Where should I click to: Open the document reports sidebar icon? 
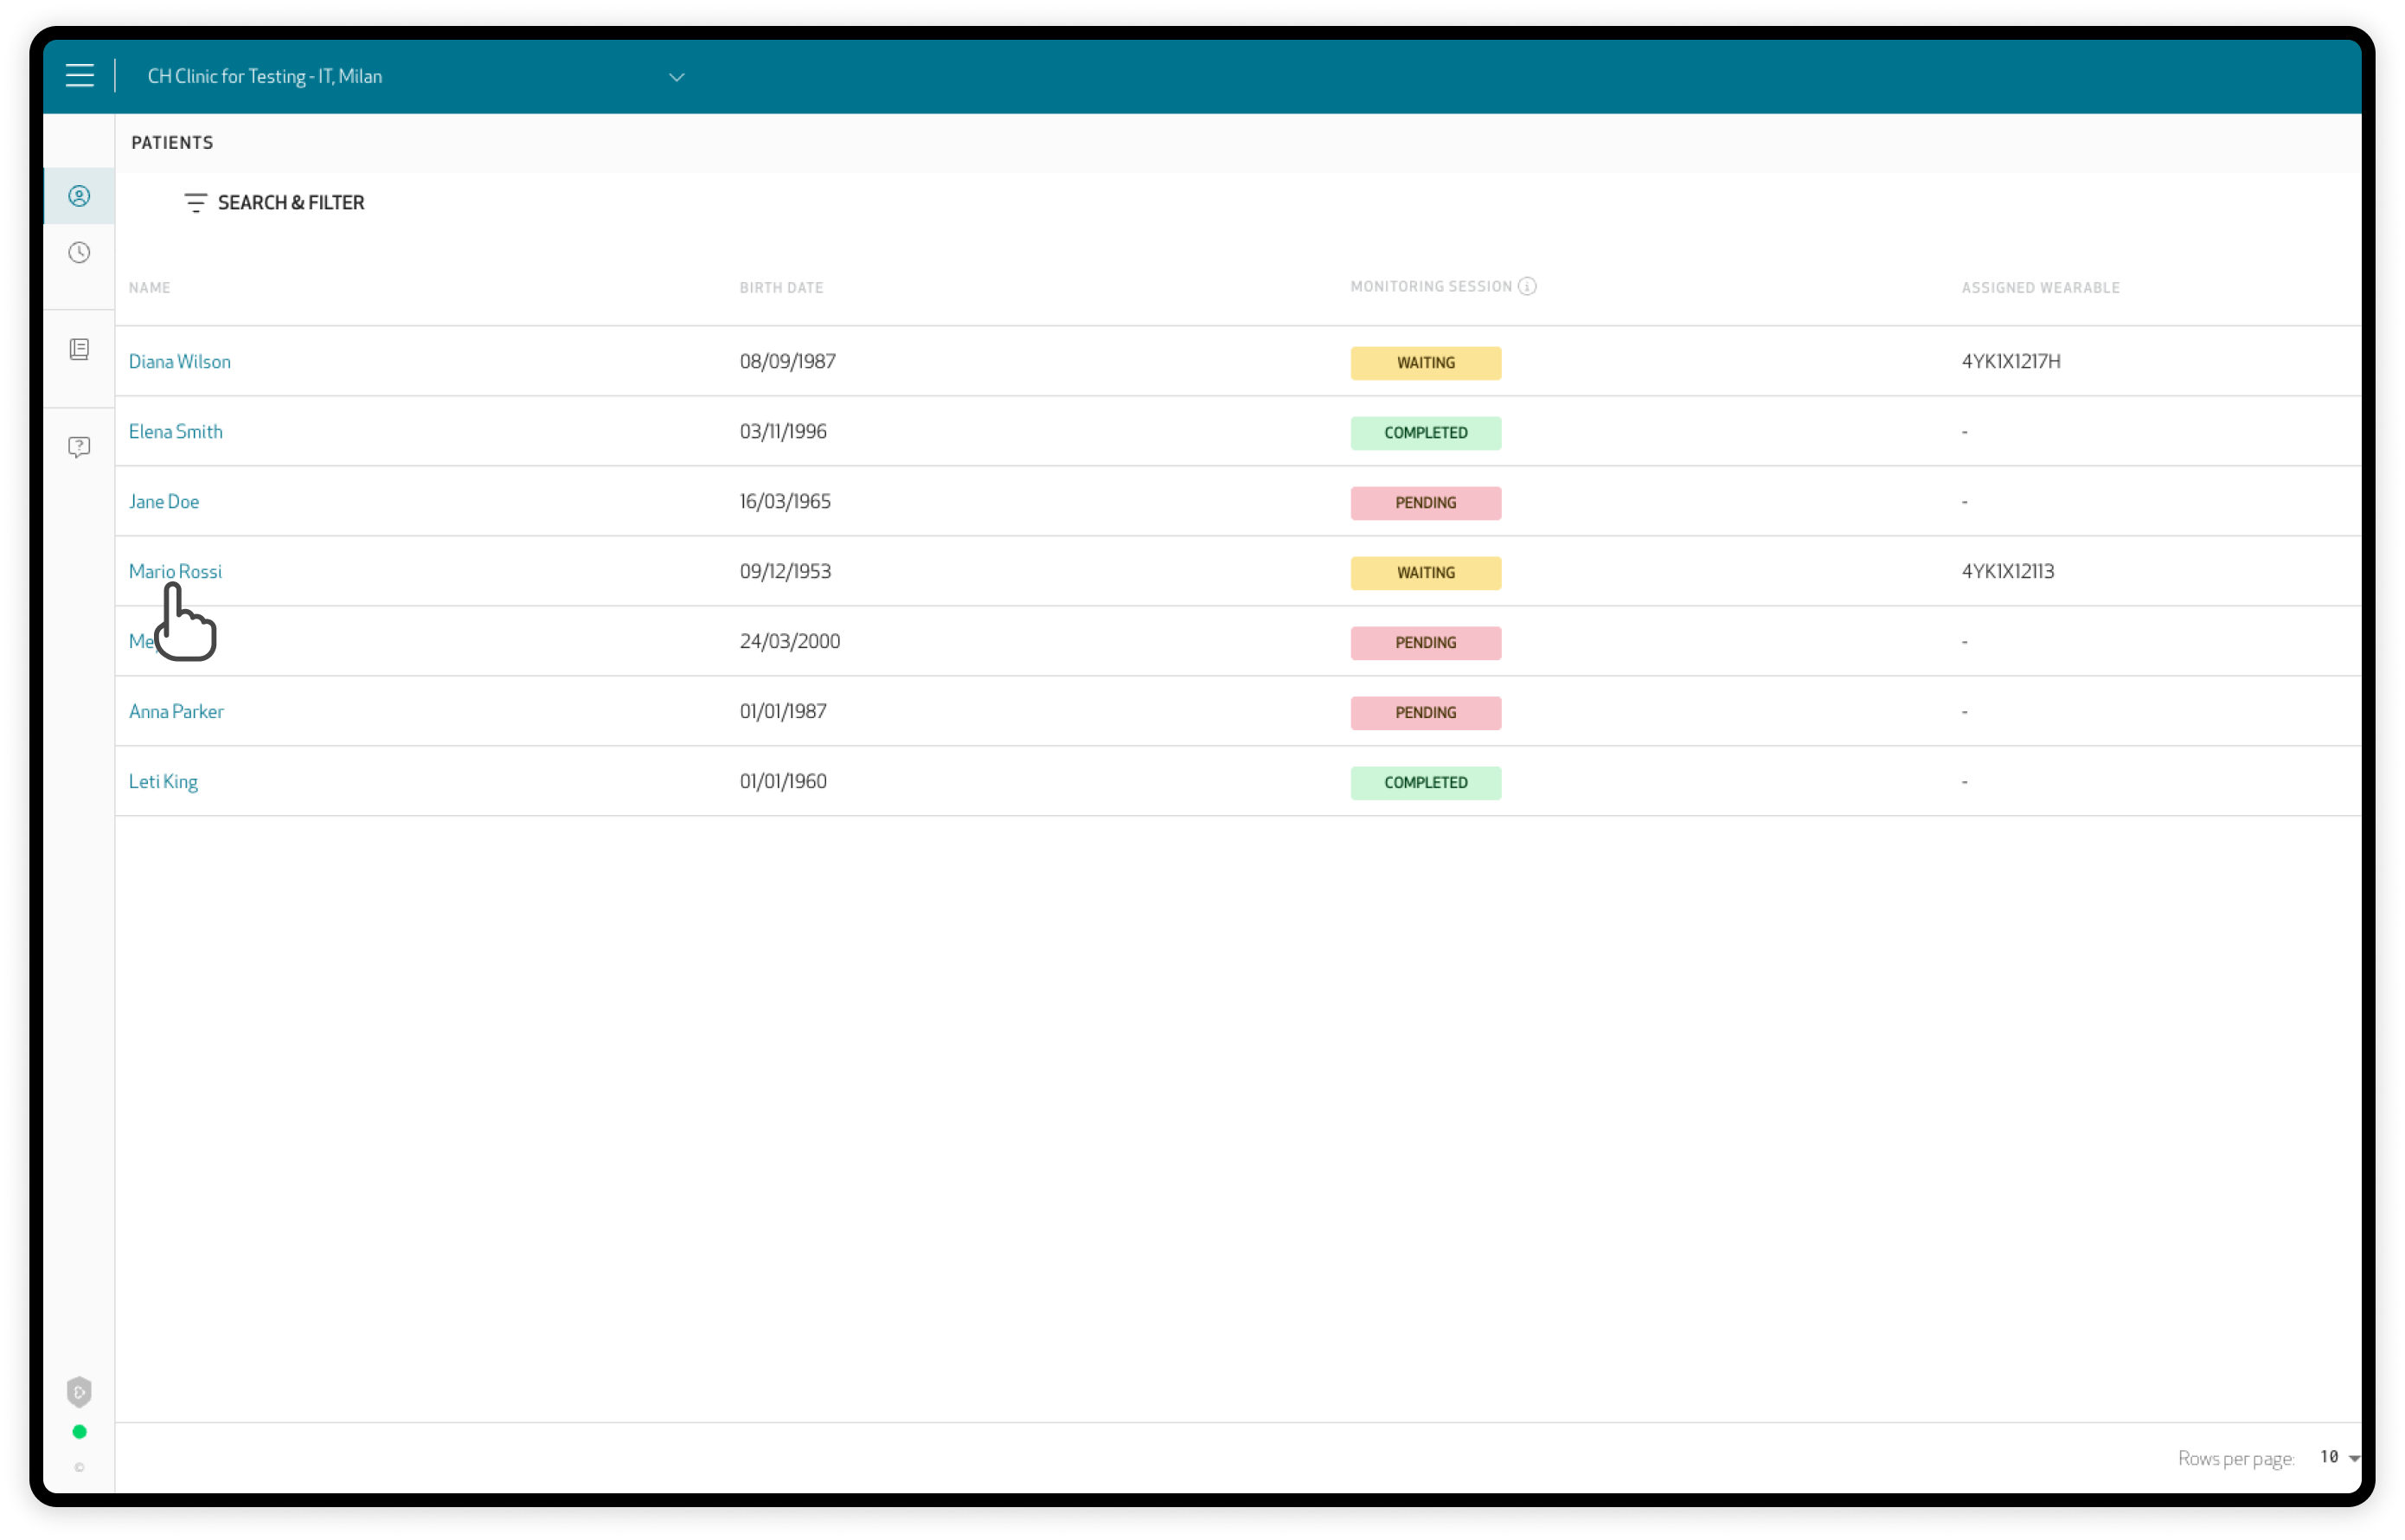point(79,349)
